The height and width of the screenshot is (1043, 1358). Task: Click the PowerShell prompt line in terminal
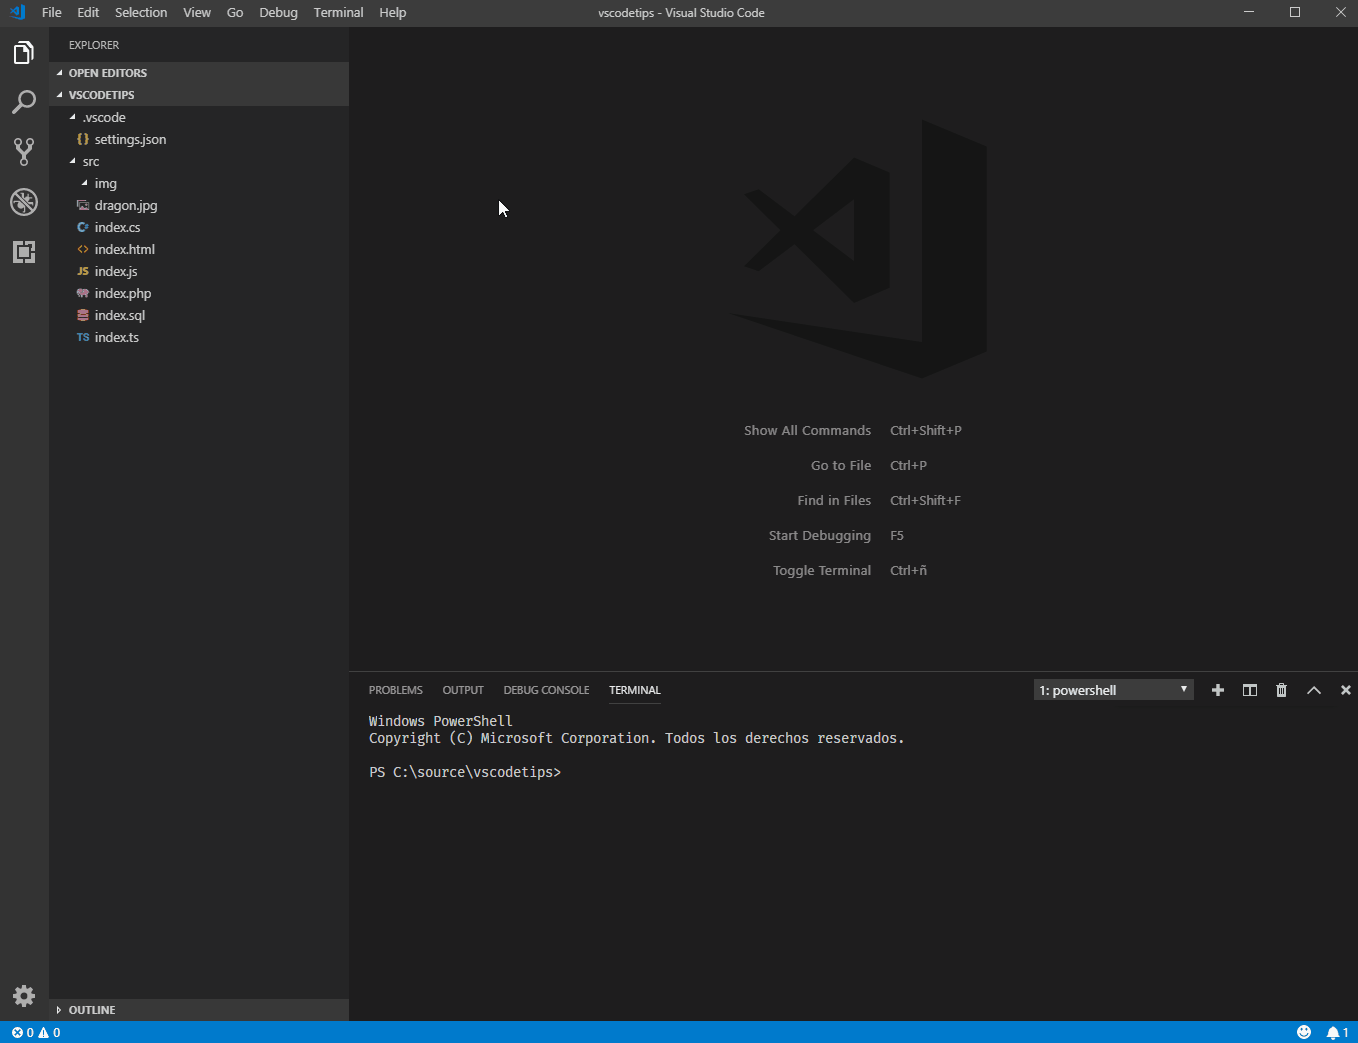tap(465, 772)
